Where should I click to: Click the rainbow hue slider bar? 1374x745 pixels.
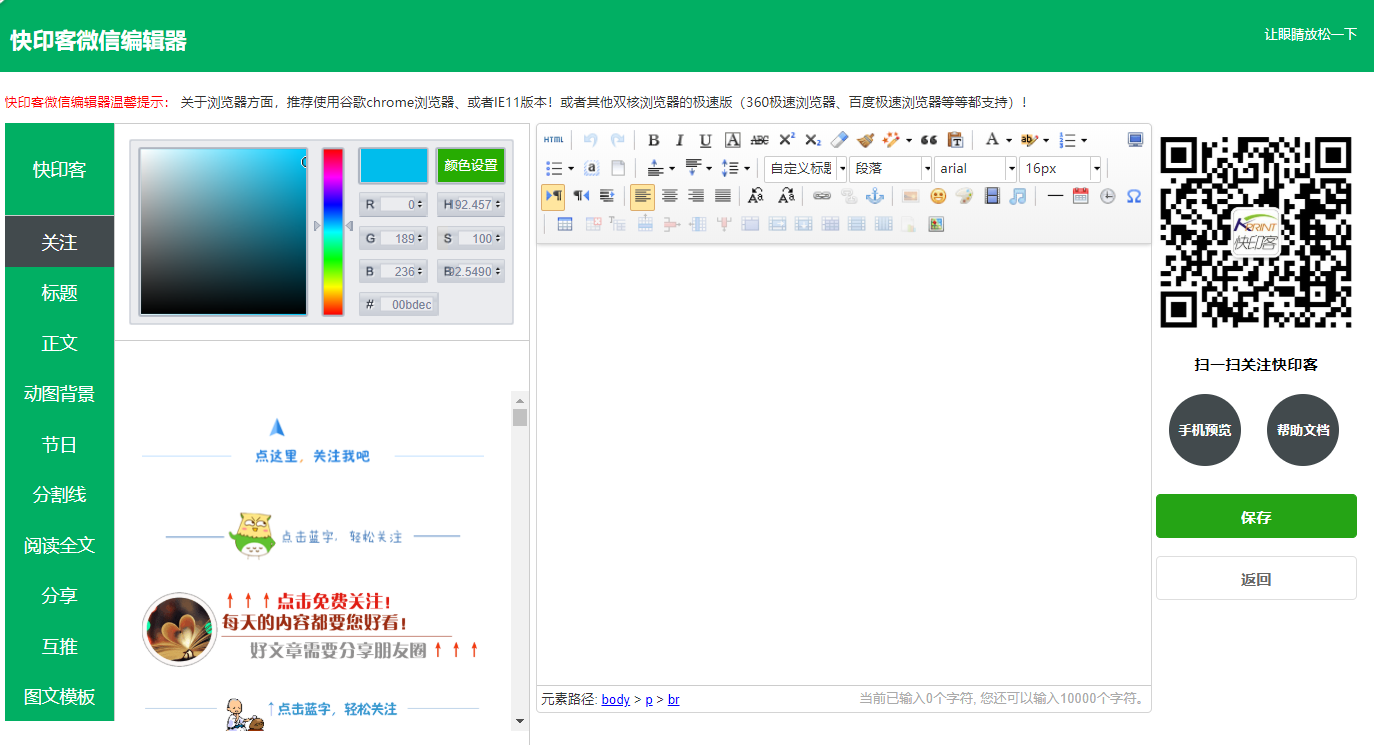coord(333,232)
